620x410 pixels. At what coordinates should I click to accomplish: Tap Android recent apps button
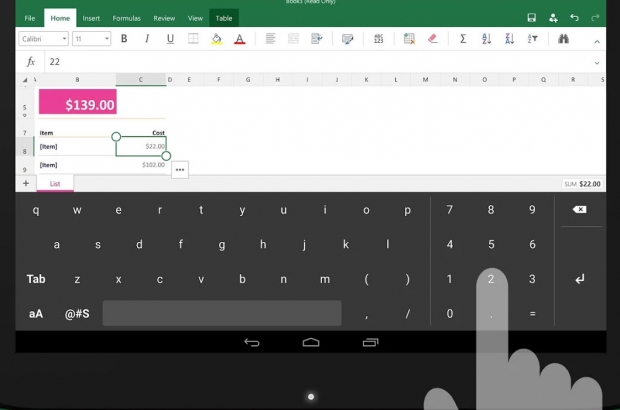(370, 342)
